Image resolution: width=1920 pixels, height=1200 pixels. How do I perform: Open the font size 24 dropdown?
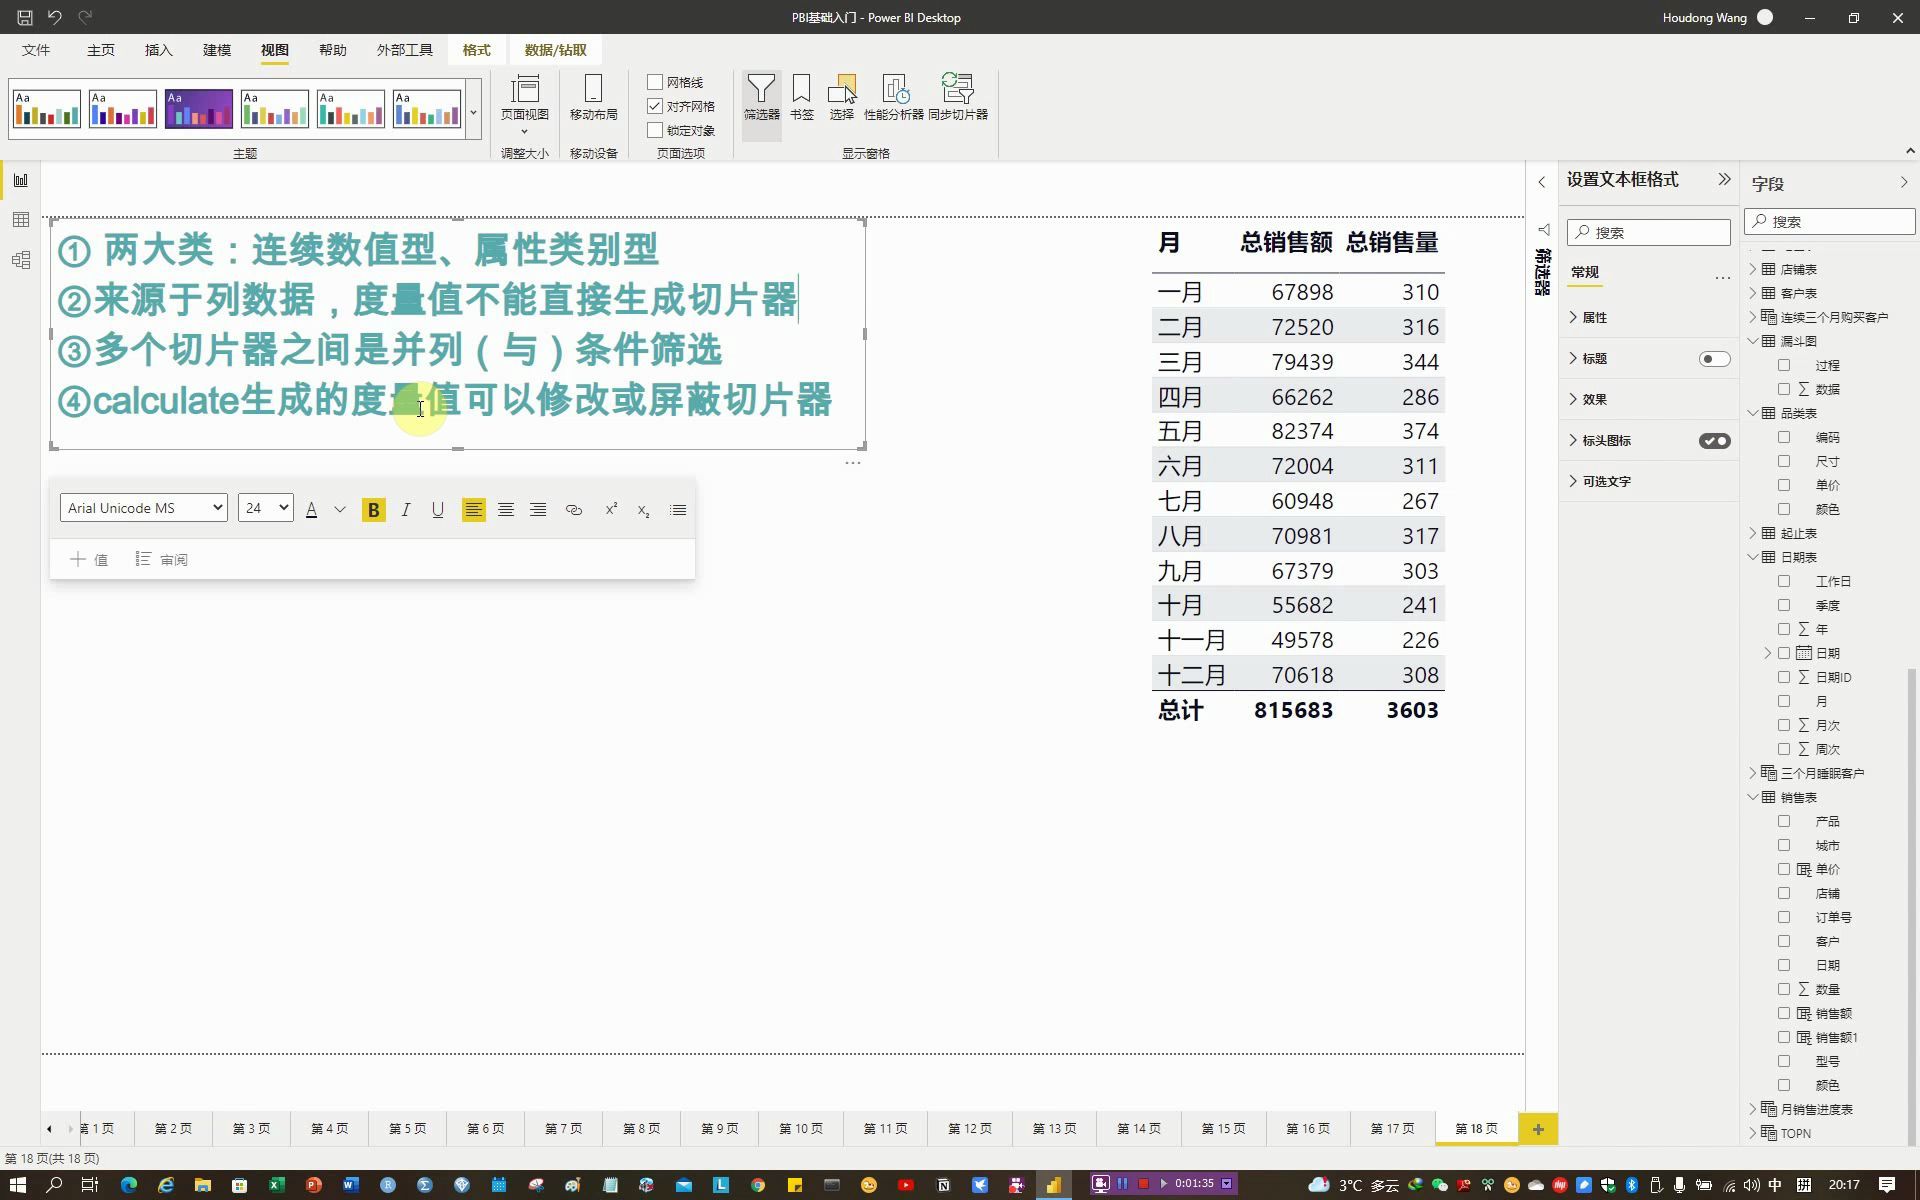pos(265,508)
